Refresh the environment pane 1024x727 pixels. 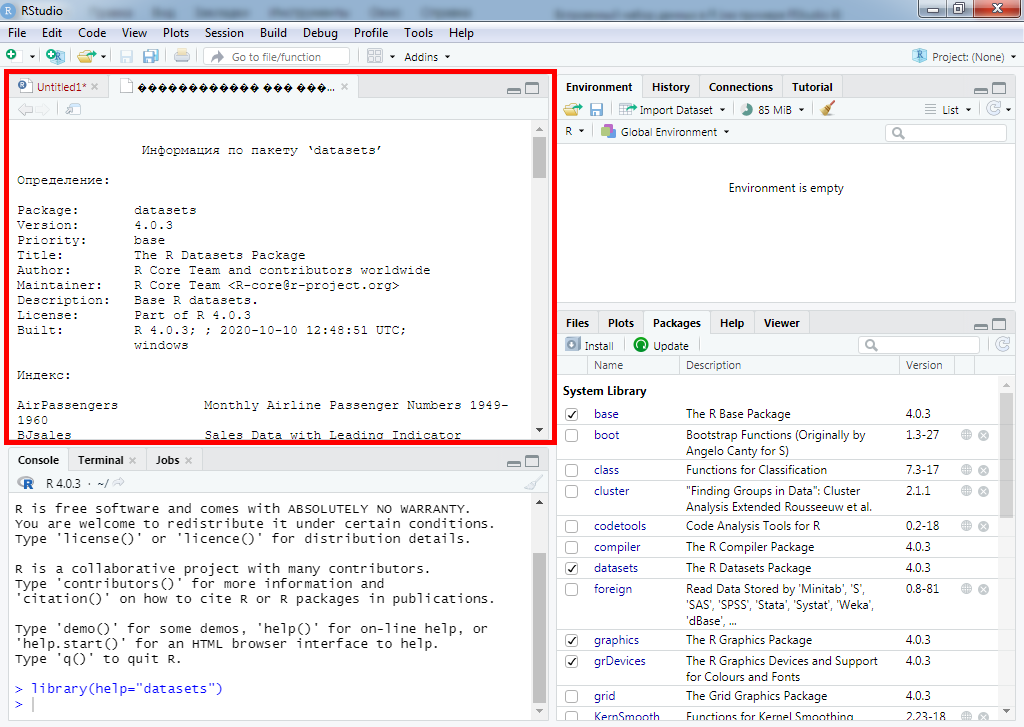coord(993,109)
